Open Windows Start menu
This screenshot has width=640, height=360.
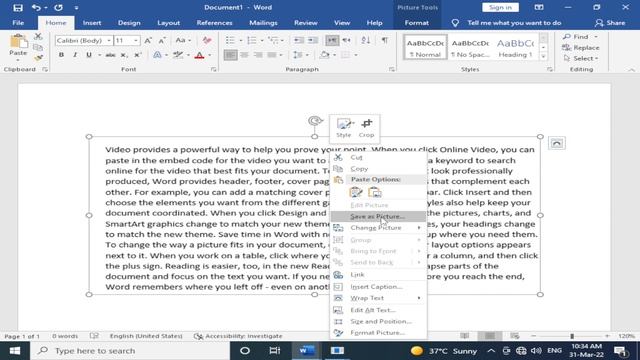[x=15, y=351]
